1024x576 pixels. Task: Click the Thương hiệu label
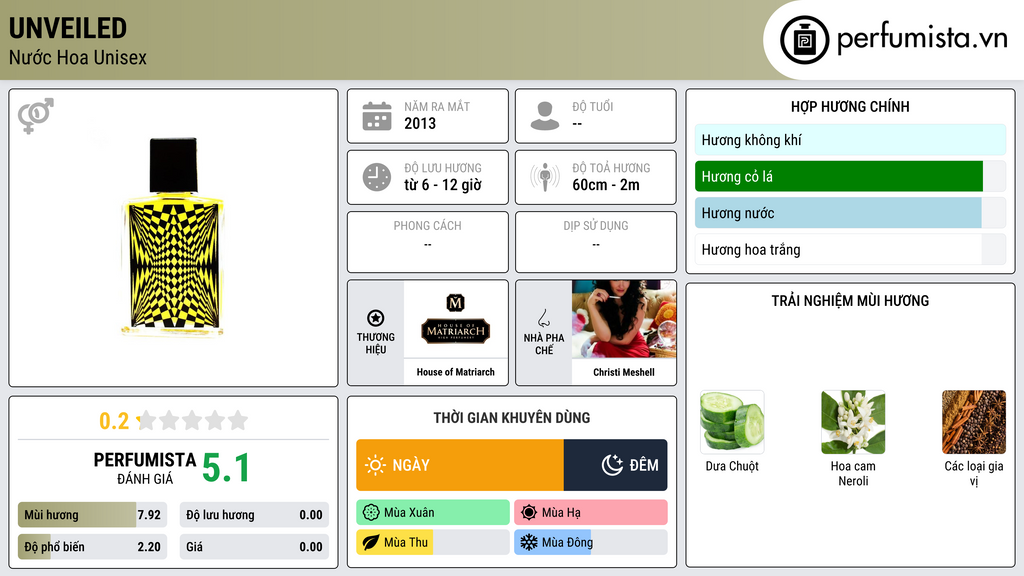click(376, 344)
